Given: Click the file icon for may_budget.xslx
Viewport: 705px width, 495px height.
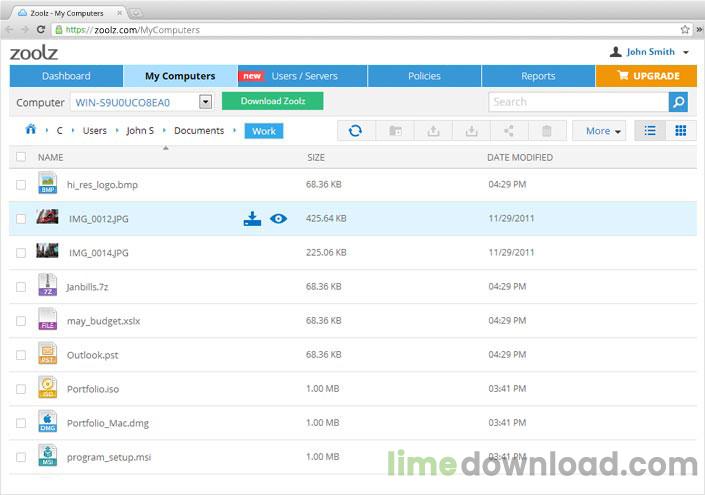Looking at the screenshot, I should point(48,319).
